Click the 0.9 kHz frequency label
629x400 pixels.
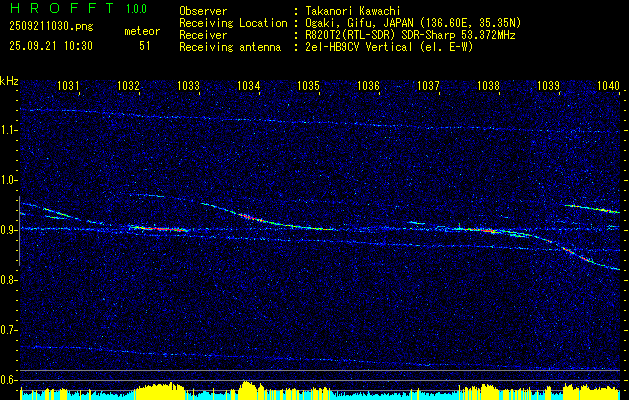pos(8,230)
